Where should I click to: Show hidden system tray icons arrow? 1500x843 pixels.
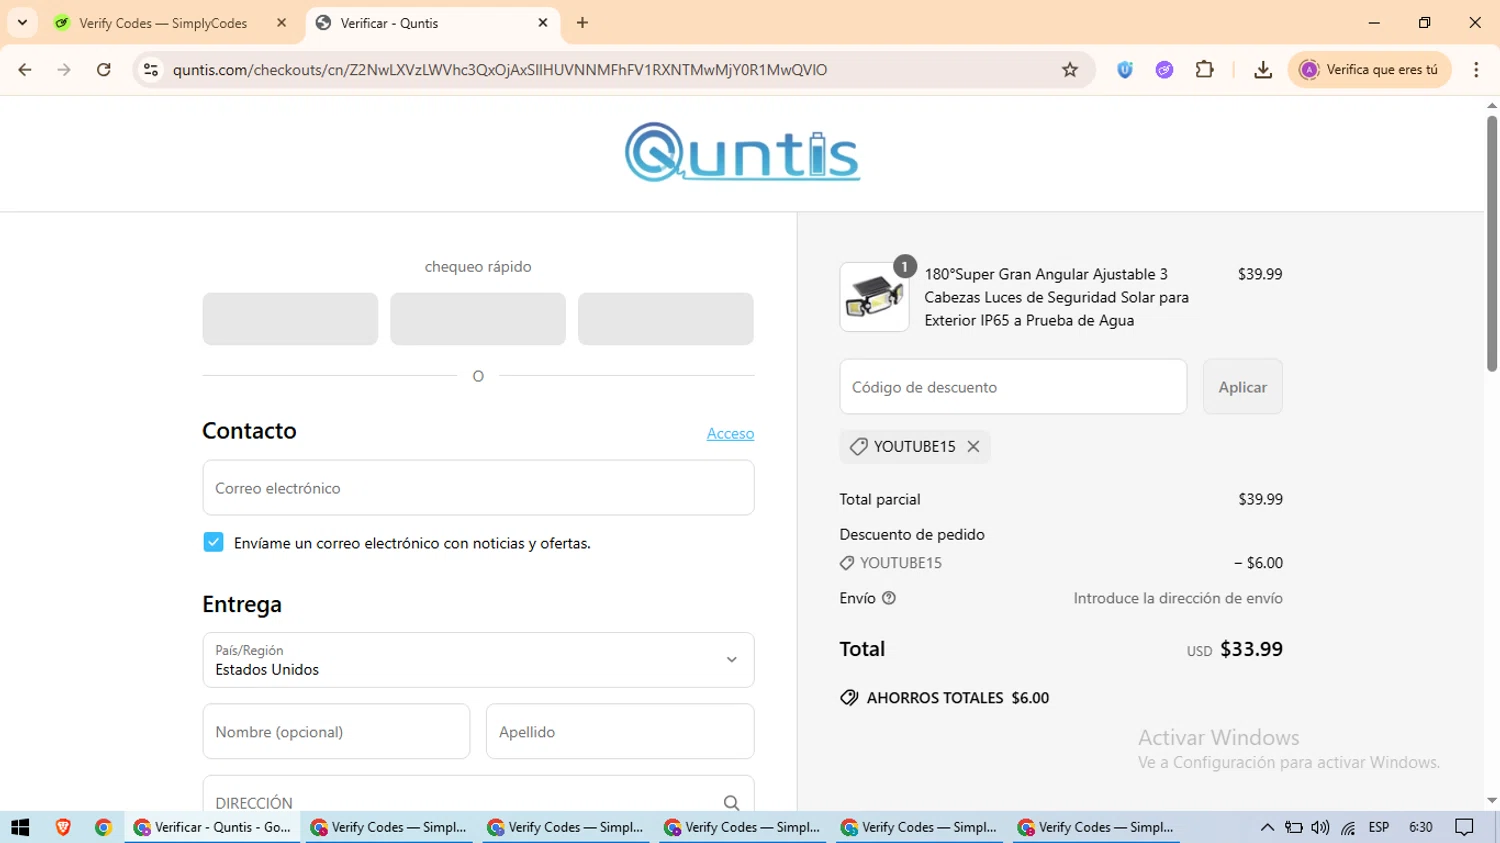pyautogui.click(x=1267, y=827)
